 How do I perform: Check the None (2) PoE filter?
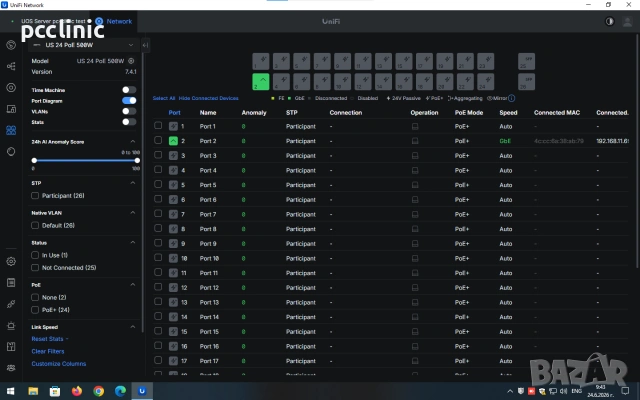pos(35,297)
